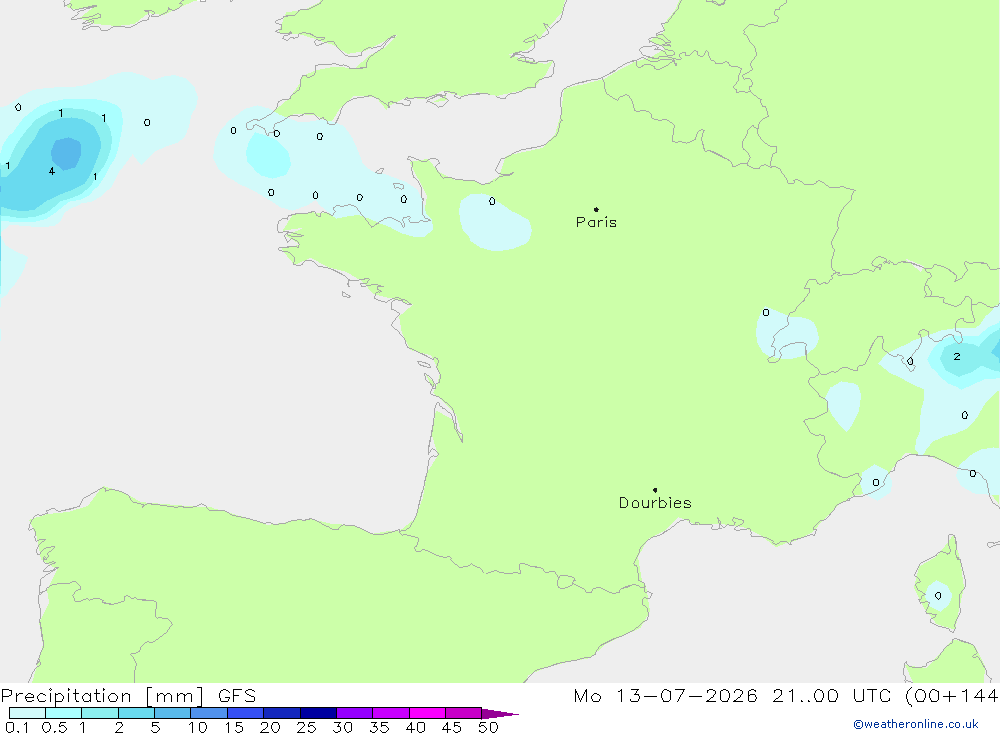The image size is (1000, 733).
Task: Click the legend scale label 20
Action: click(270, 727)
